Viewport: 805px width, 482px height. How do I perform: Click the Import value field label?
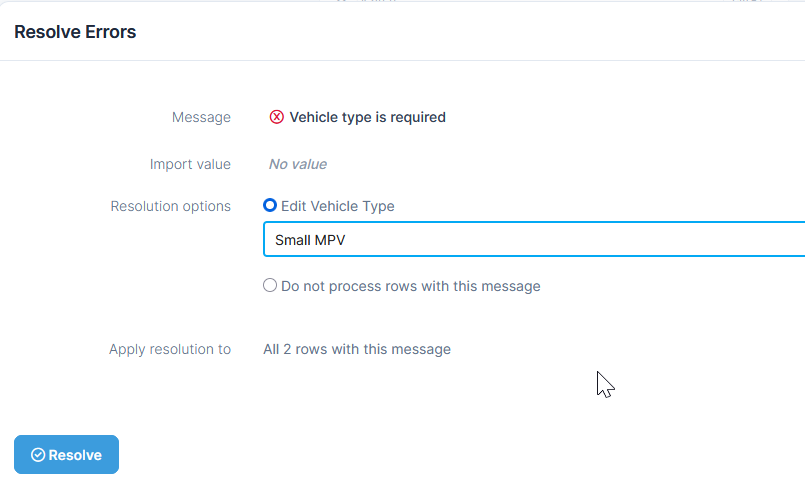coord(190,164)
